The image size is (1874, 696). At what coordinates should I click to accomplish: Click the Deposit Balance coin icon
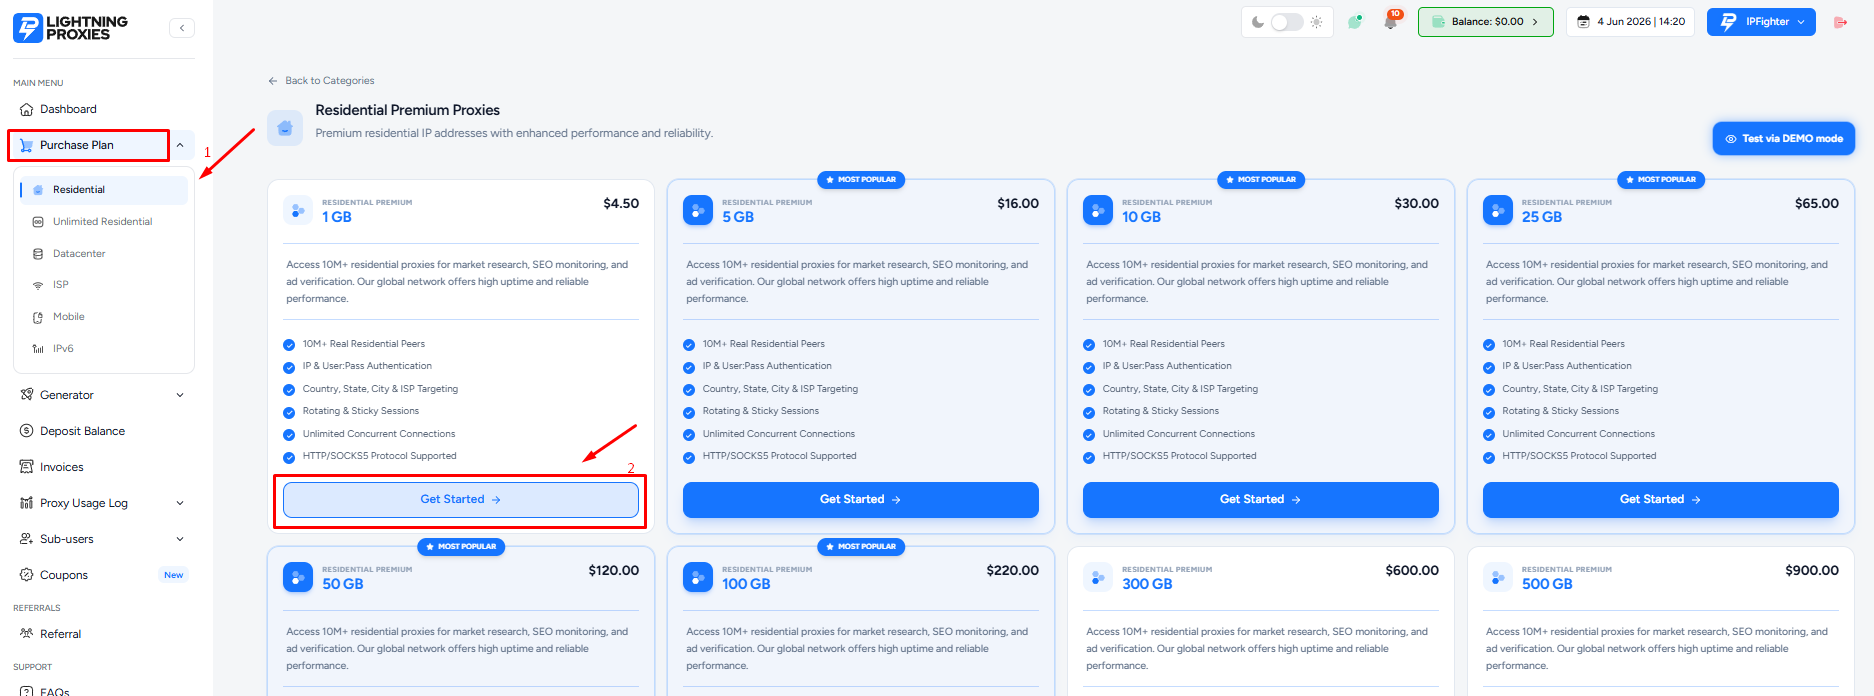click(x=27, y=431)
